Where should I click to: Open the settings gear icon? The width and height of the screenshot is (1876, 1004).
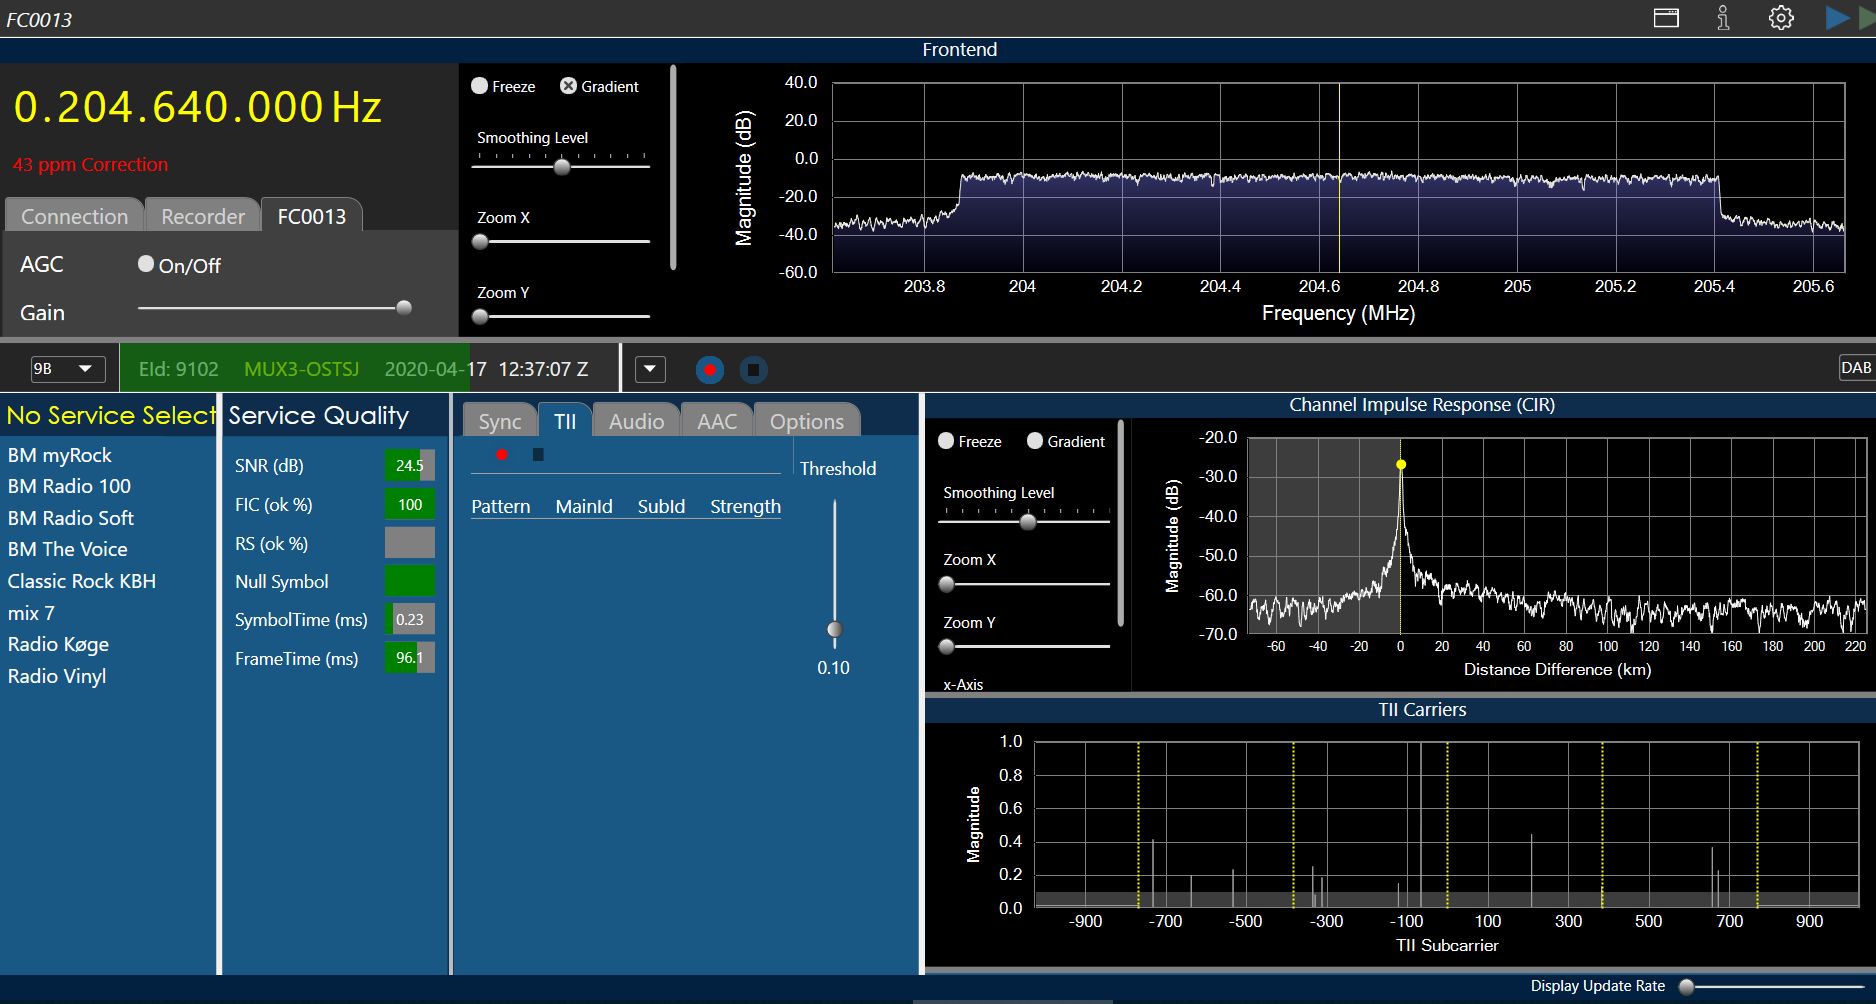[x=1781, y=18]
